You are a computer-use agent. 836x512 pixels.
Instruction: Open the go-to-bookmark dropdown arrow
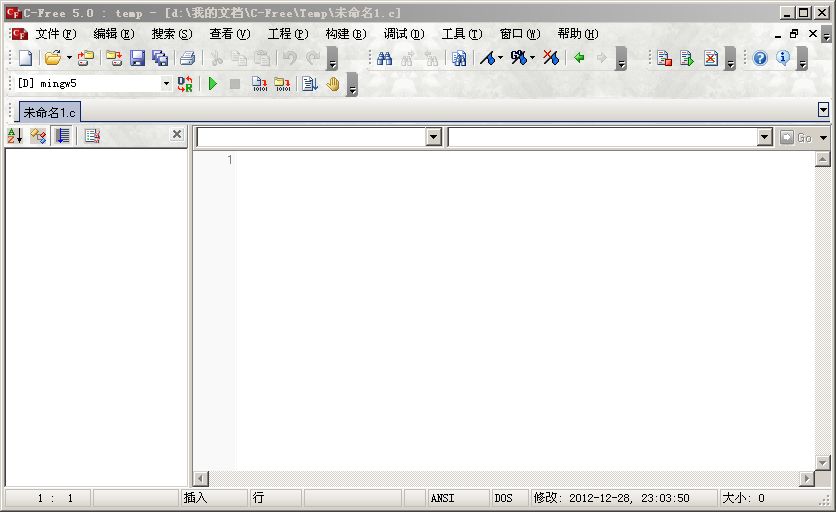(x=532, y=58)
